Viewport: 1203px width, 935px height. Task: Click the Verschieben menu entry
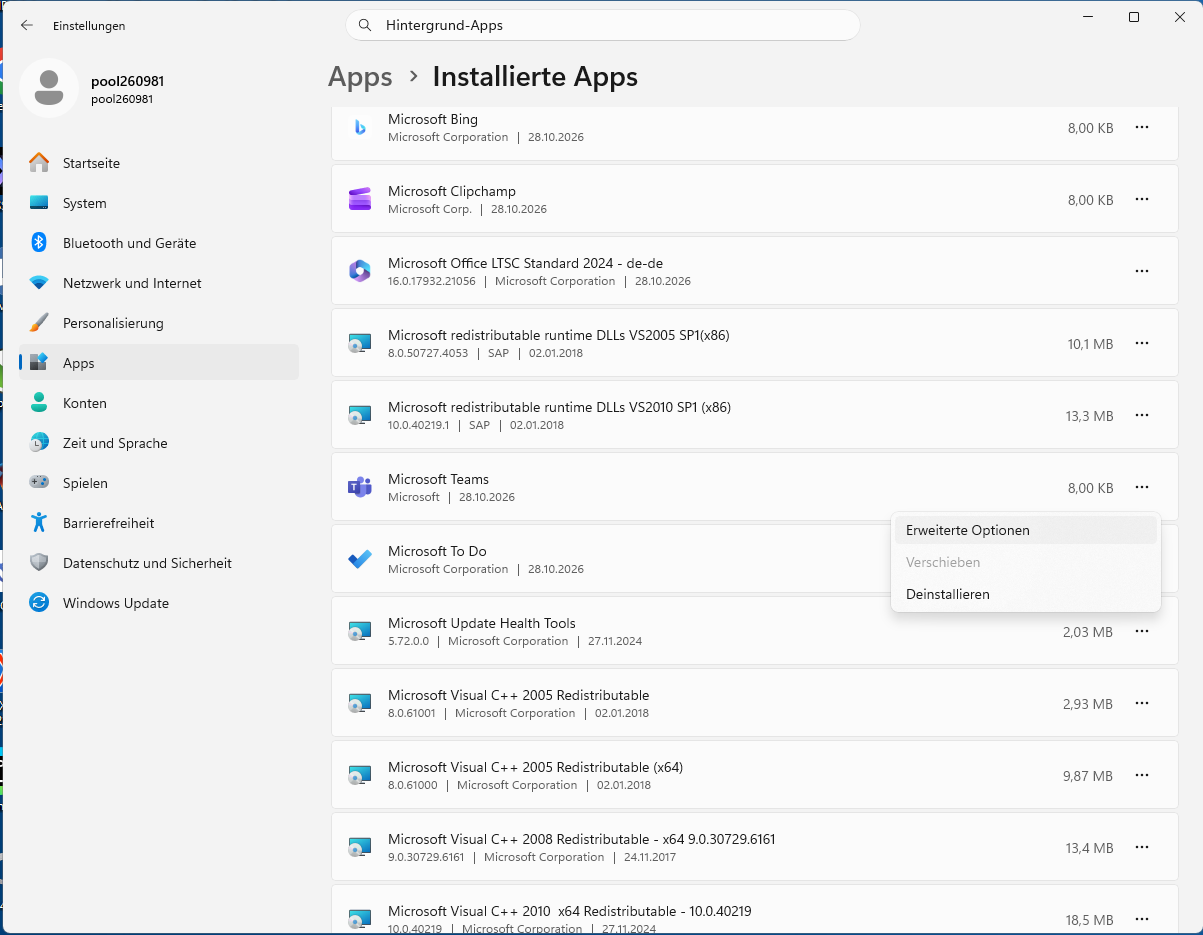coord(1025,562)
